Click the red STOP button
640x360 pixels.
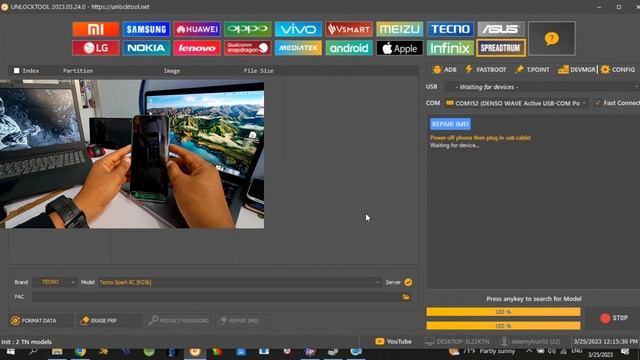pos(614,318)
